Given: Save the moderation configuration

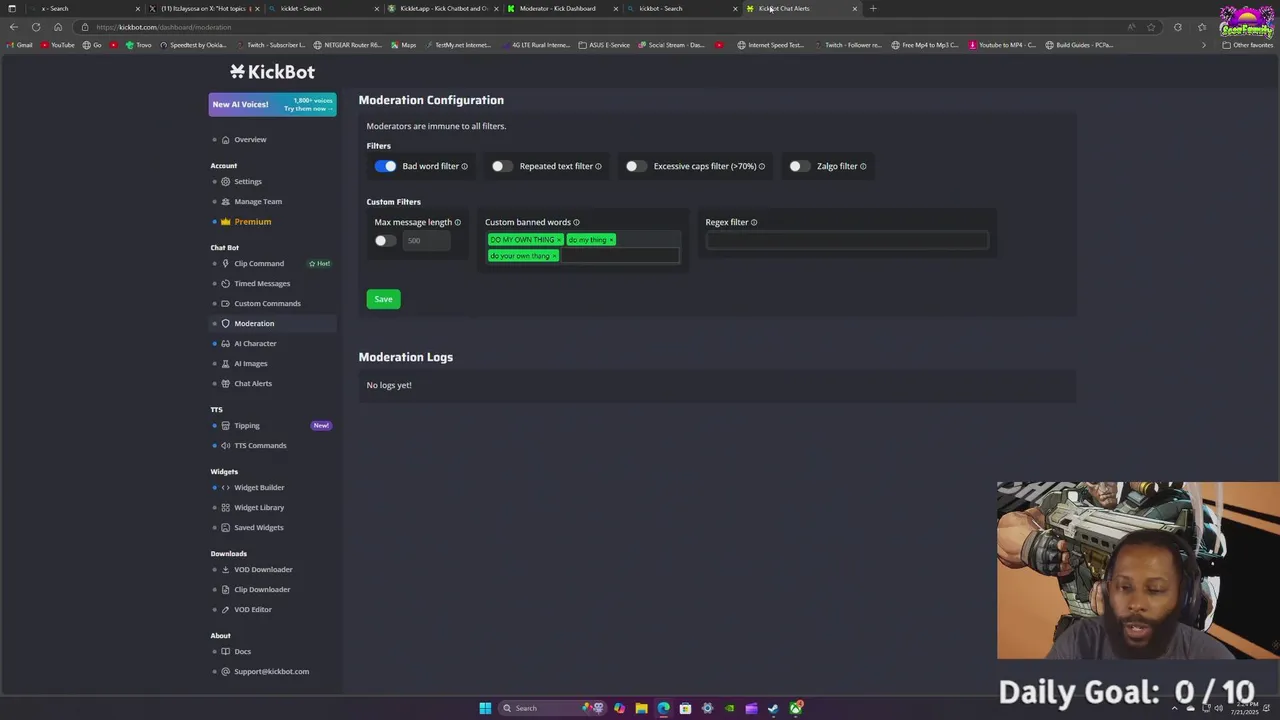Looking at the screenshot, I should pyautogui.click(x=383, y=299).
